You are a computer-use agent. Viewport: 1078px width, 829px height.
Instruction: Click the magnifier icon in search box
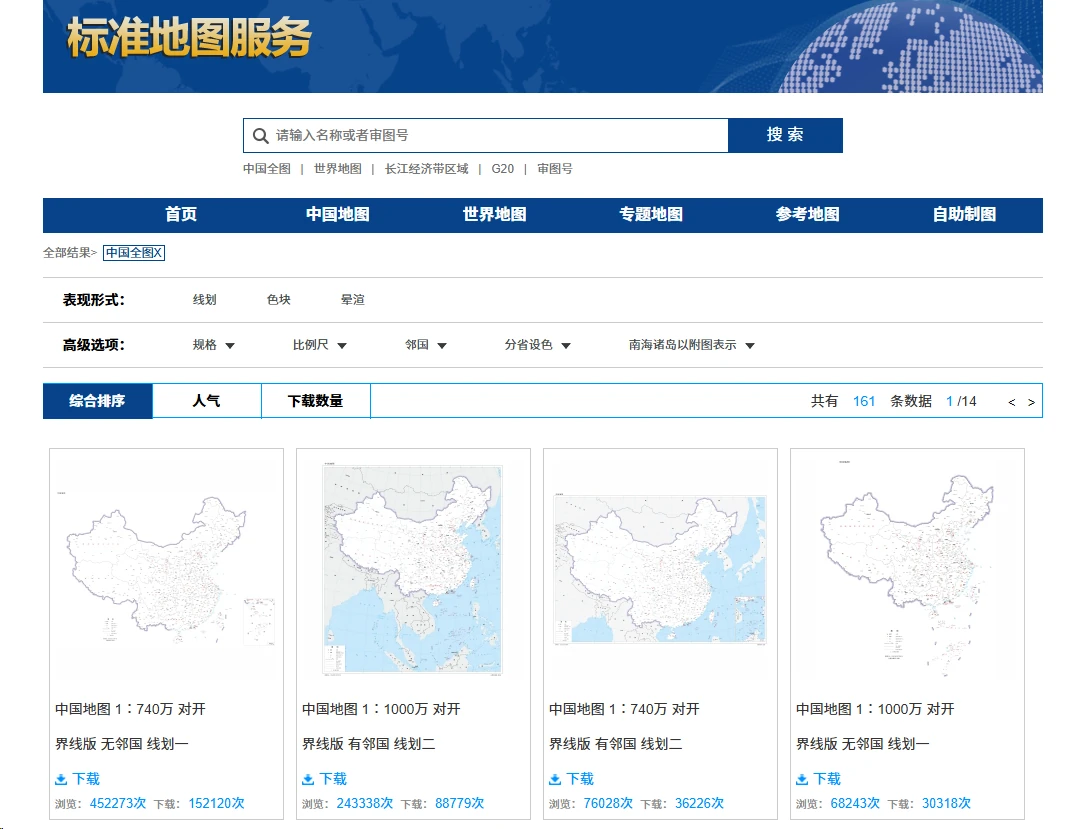click(260, 136)
